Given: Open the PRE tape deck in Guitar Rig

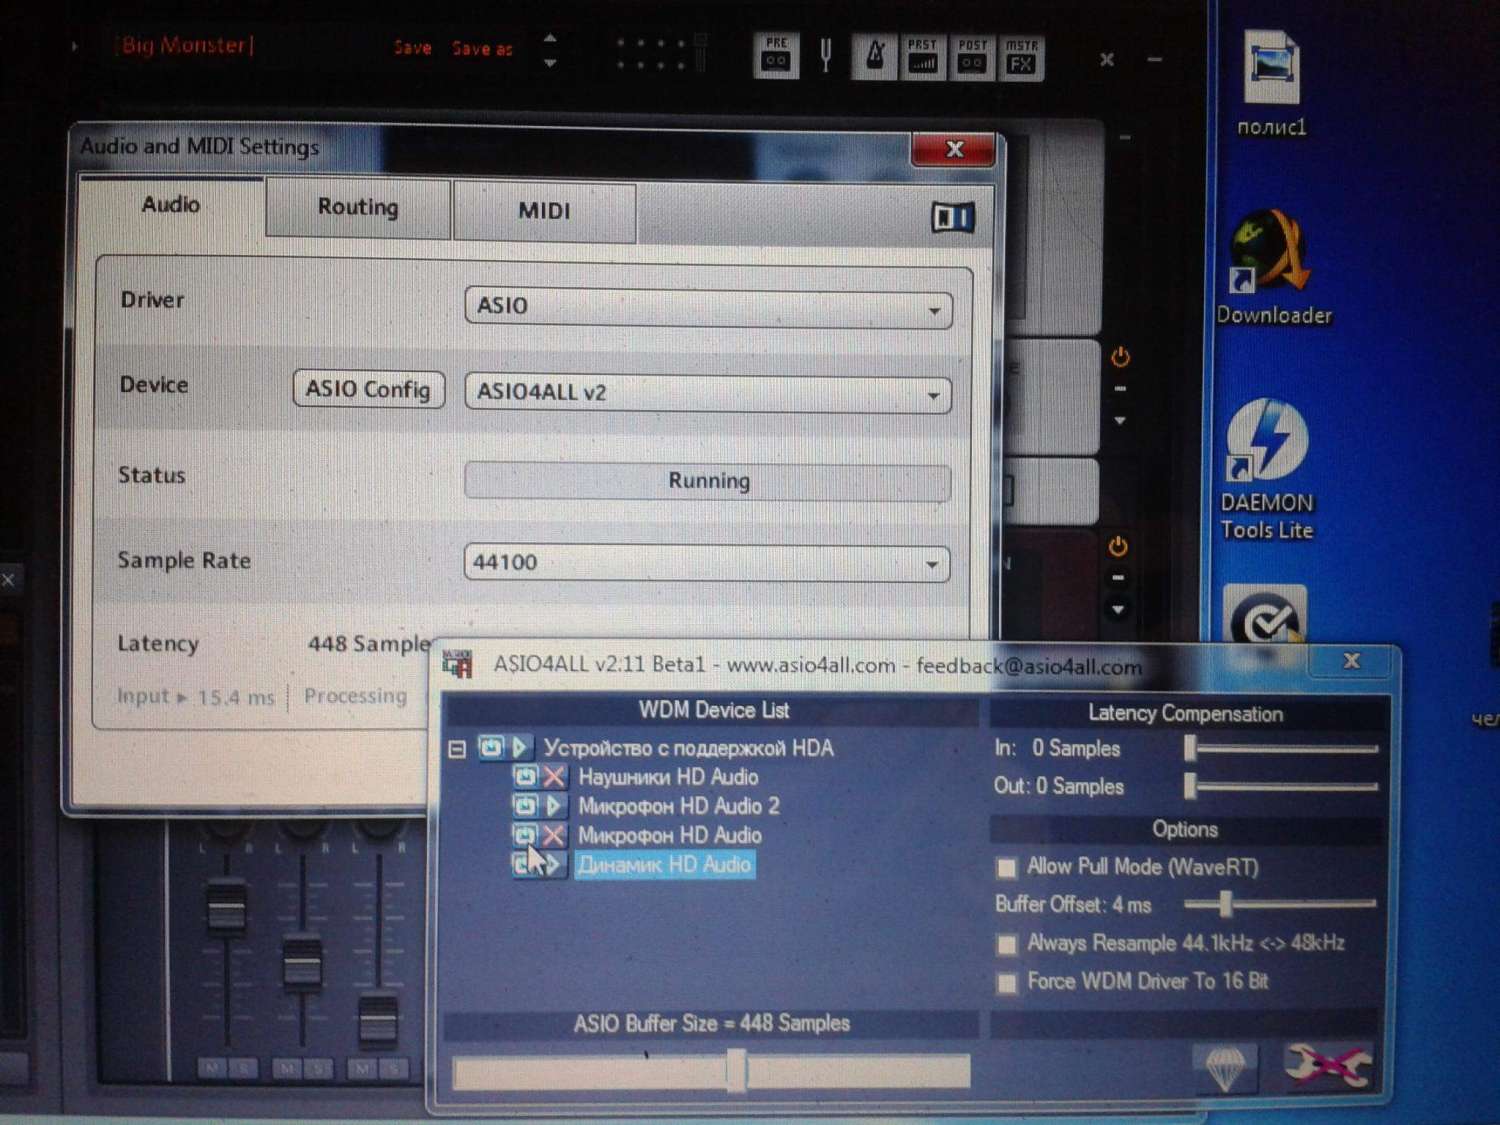Looking at the screenshot, I should 776,55.
